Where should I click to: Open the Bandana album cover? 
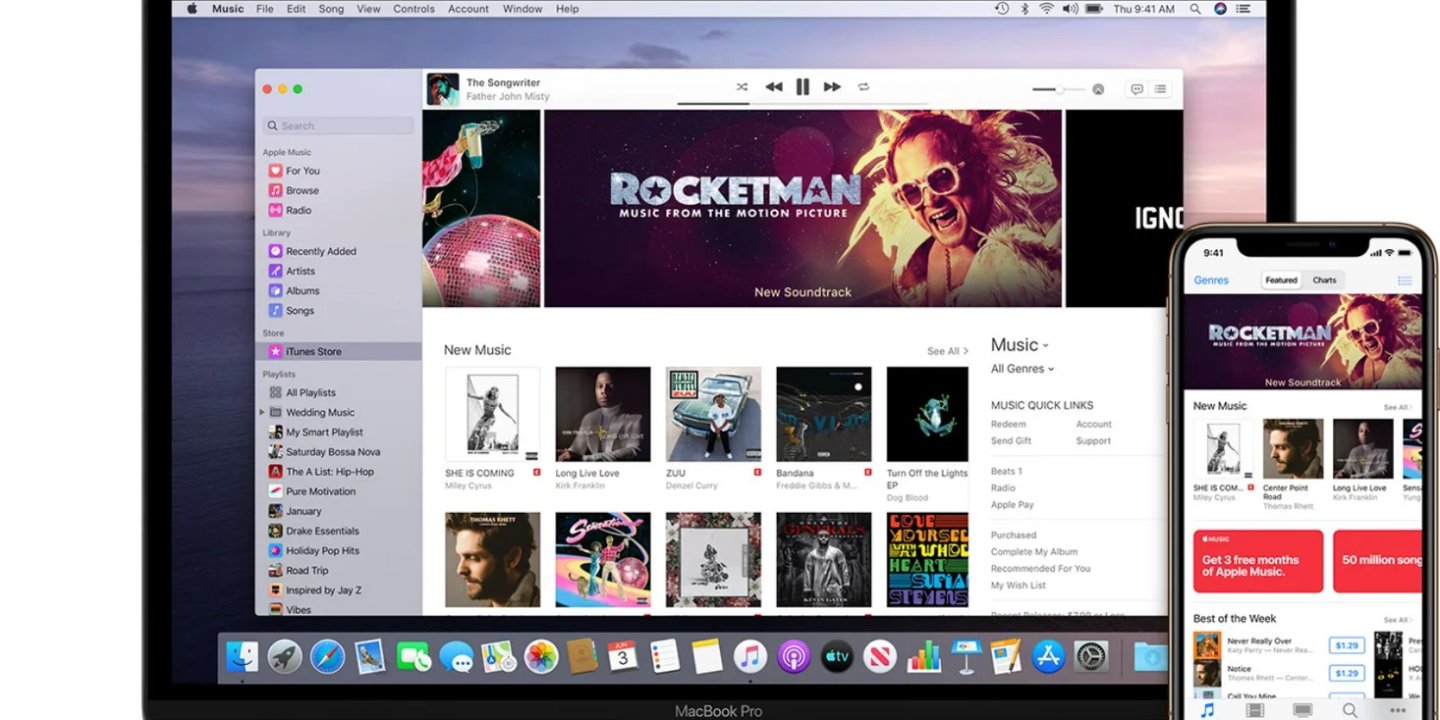[824, 414]
